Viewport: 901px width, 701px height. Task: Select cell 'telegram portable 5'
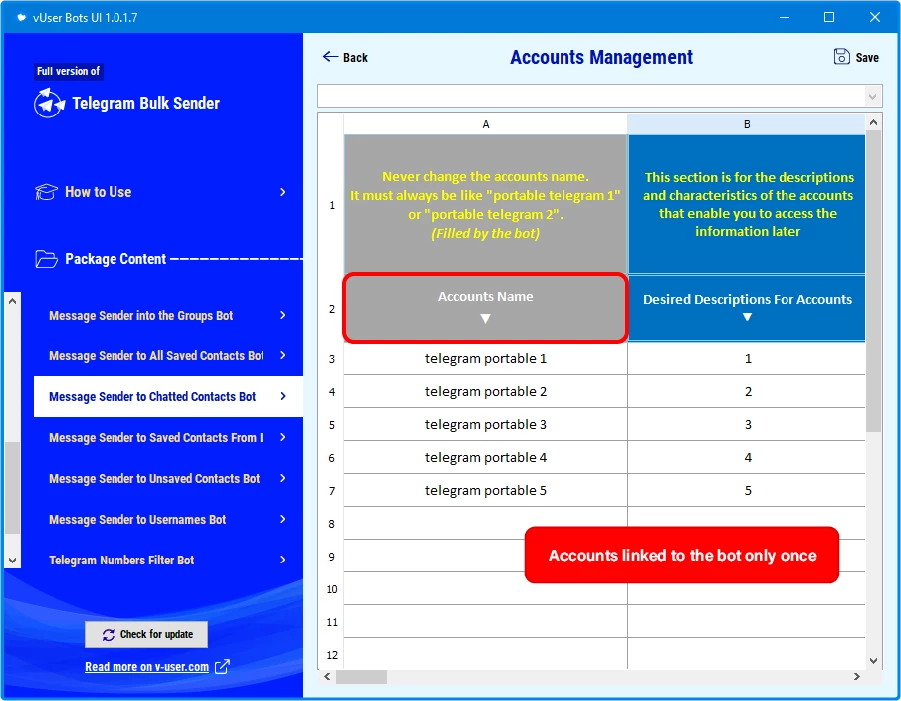(486, 491)
